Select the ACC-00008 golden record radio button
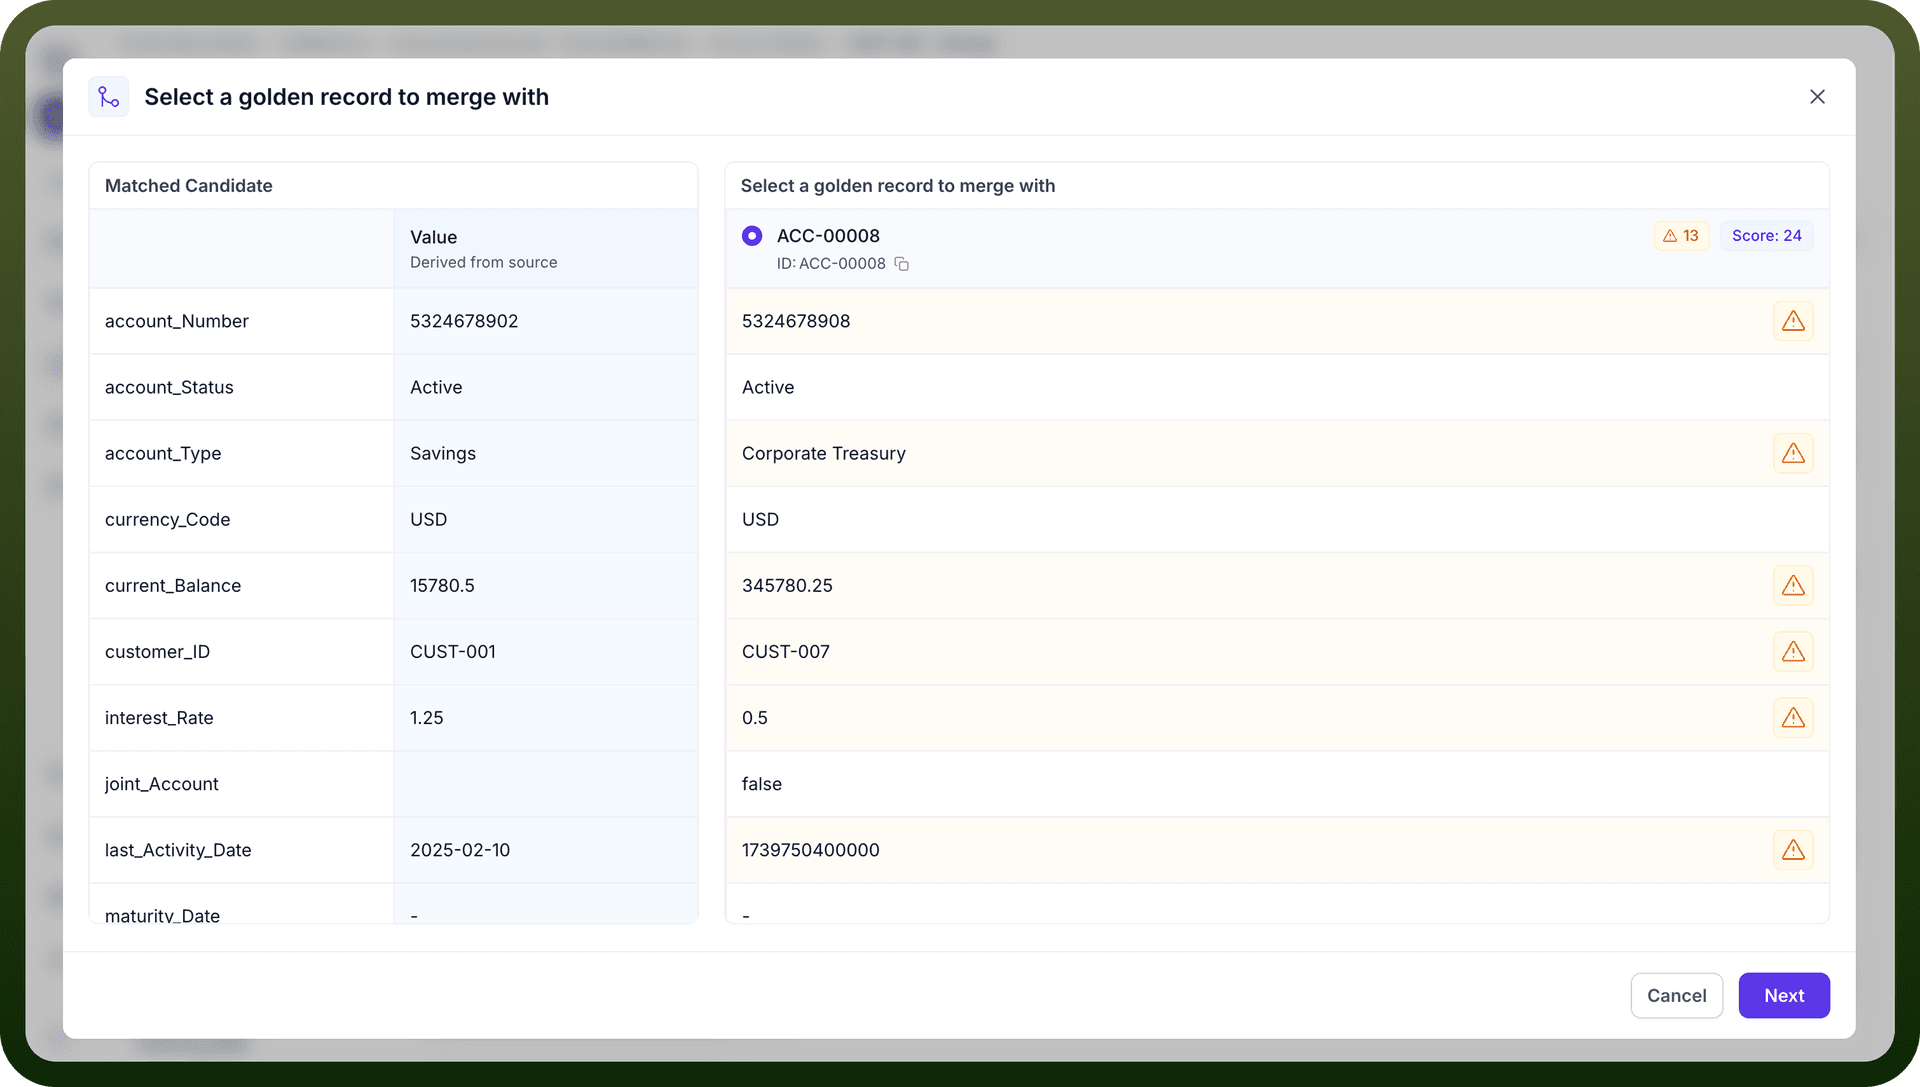Viewport: 1920px width, 1087px height. pyautogui.click(x=752, y=236)
